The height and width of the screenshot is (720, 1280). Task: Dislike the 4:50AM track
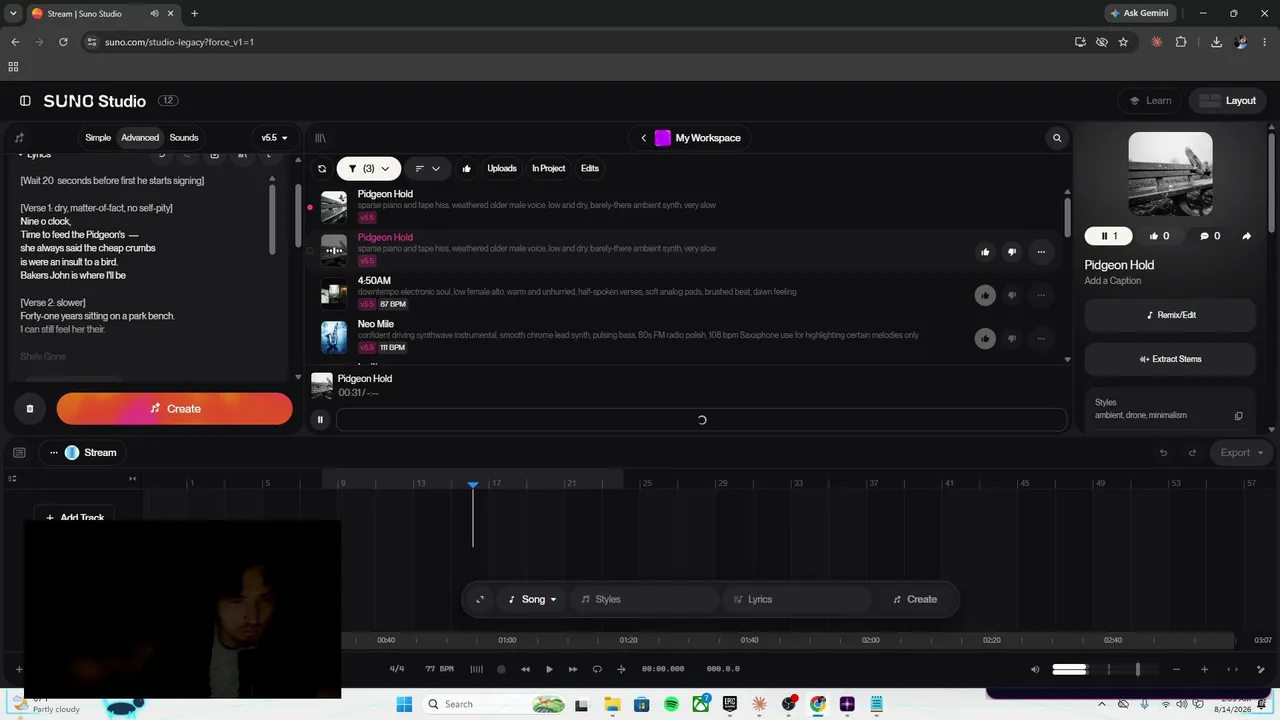tap(1012, 295)
